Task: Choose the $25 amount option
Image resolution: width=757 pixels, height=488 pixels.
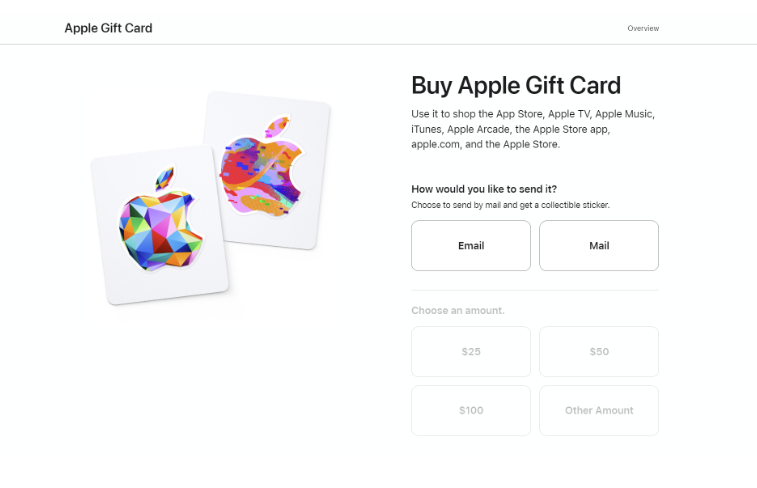Action: coord(471,352)
